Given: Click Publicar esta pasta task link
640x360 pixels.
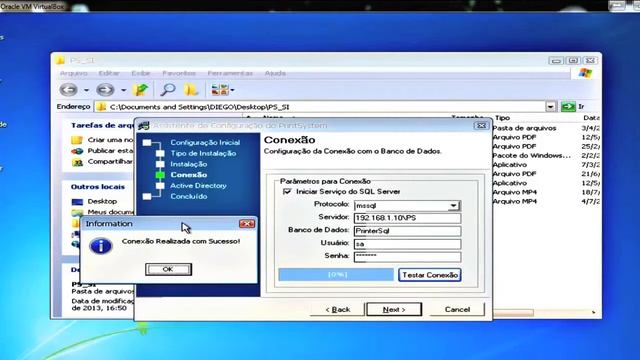Looking at the screenshot, I should (x=110, y=151).
